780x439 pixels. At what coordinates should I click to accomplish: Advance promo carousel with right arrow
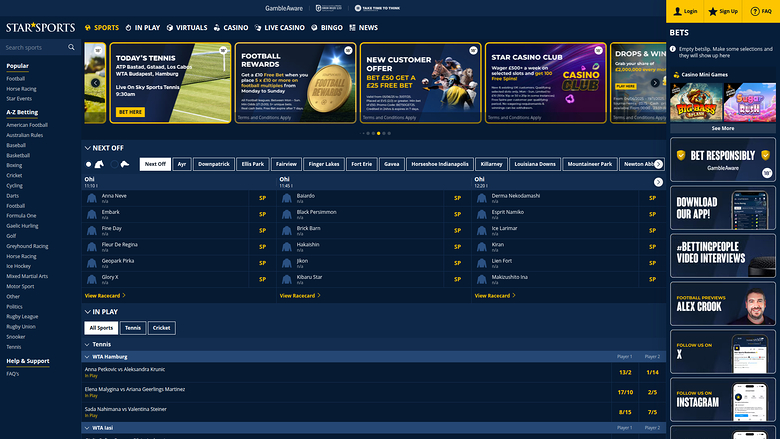(x=655, y=83)
